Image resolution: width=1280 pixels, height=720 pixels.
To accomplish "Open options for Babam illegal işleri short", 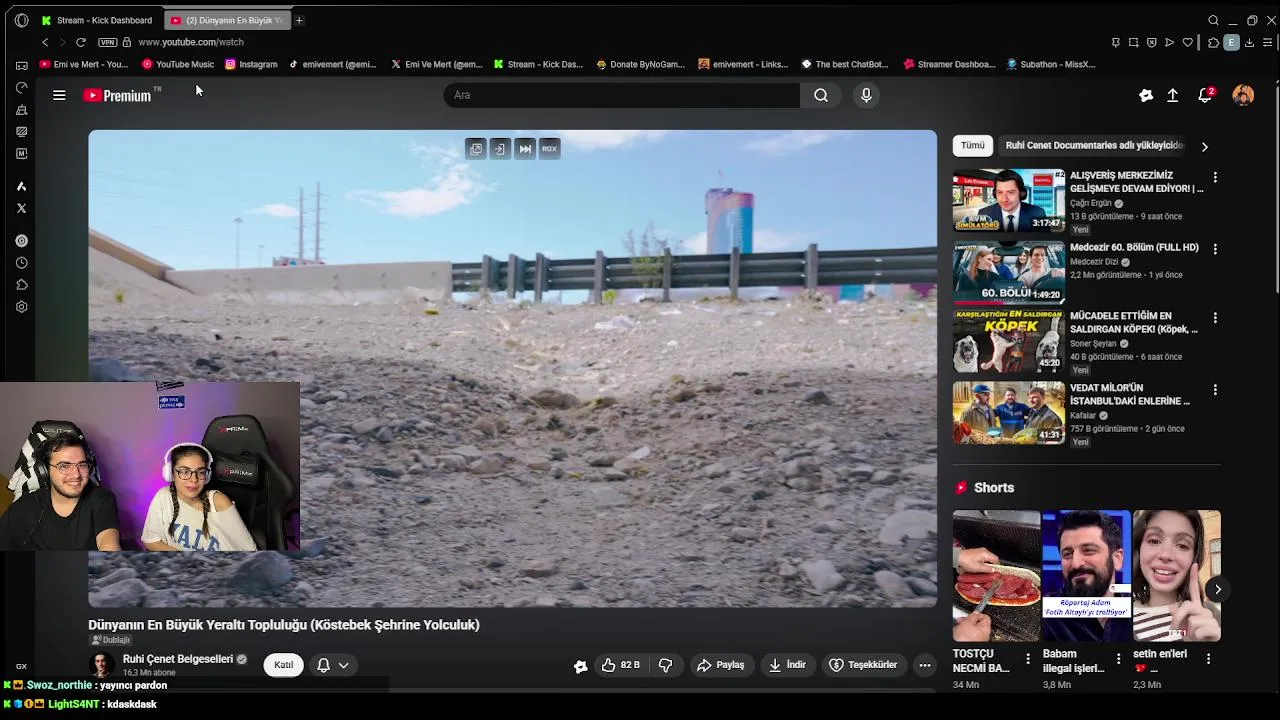I will tap(1118, 659).
